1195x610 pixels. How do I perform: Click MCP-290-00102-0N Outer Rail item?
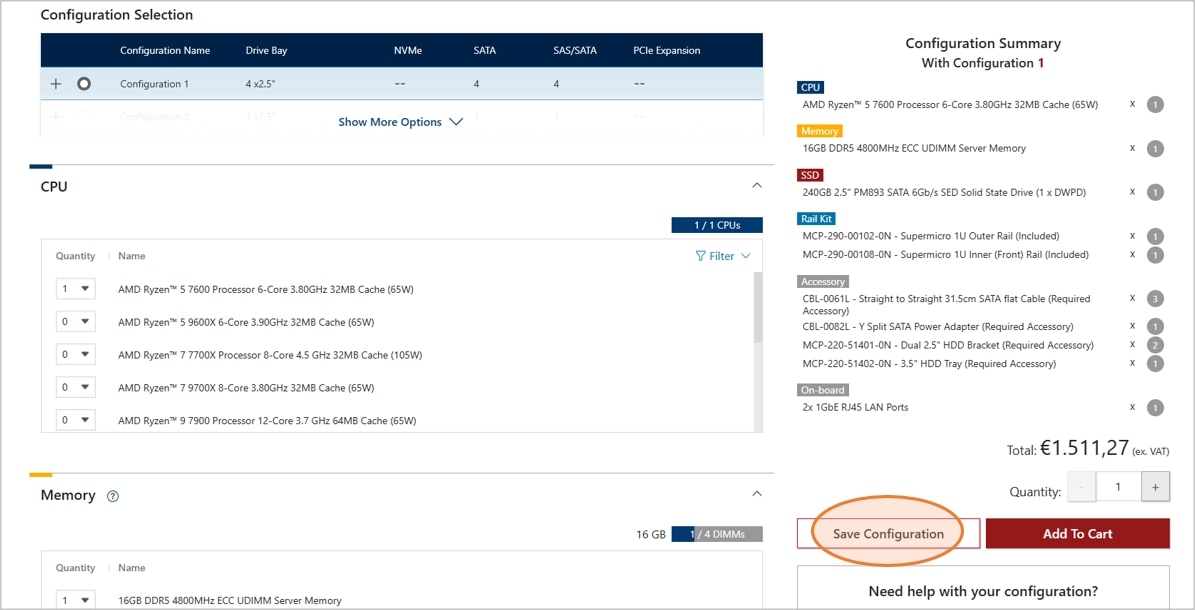931,236
